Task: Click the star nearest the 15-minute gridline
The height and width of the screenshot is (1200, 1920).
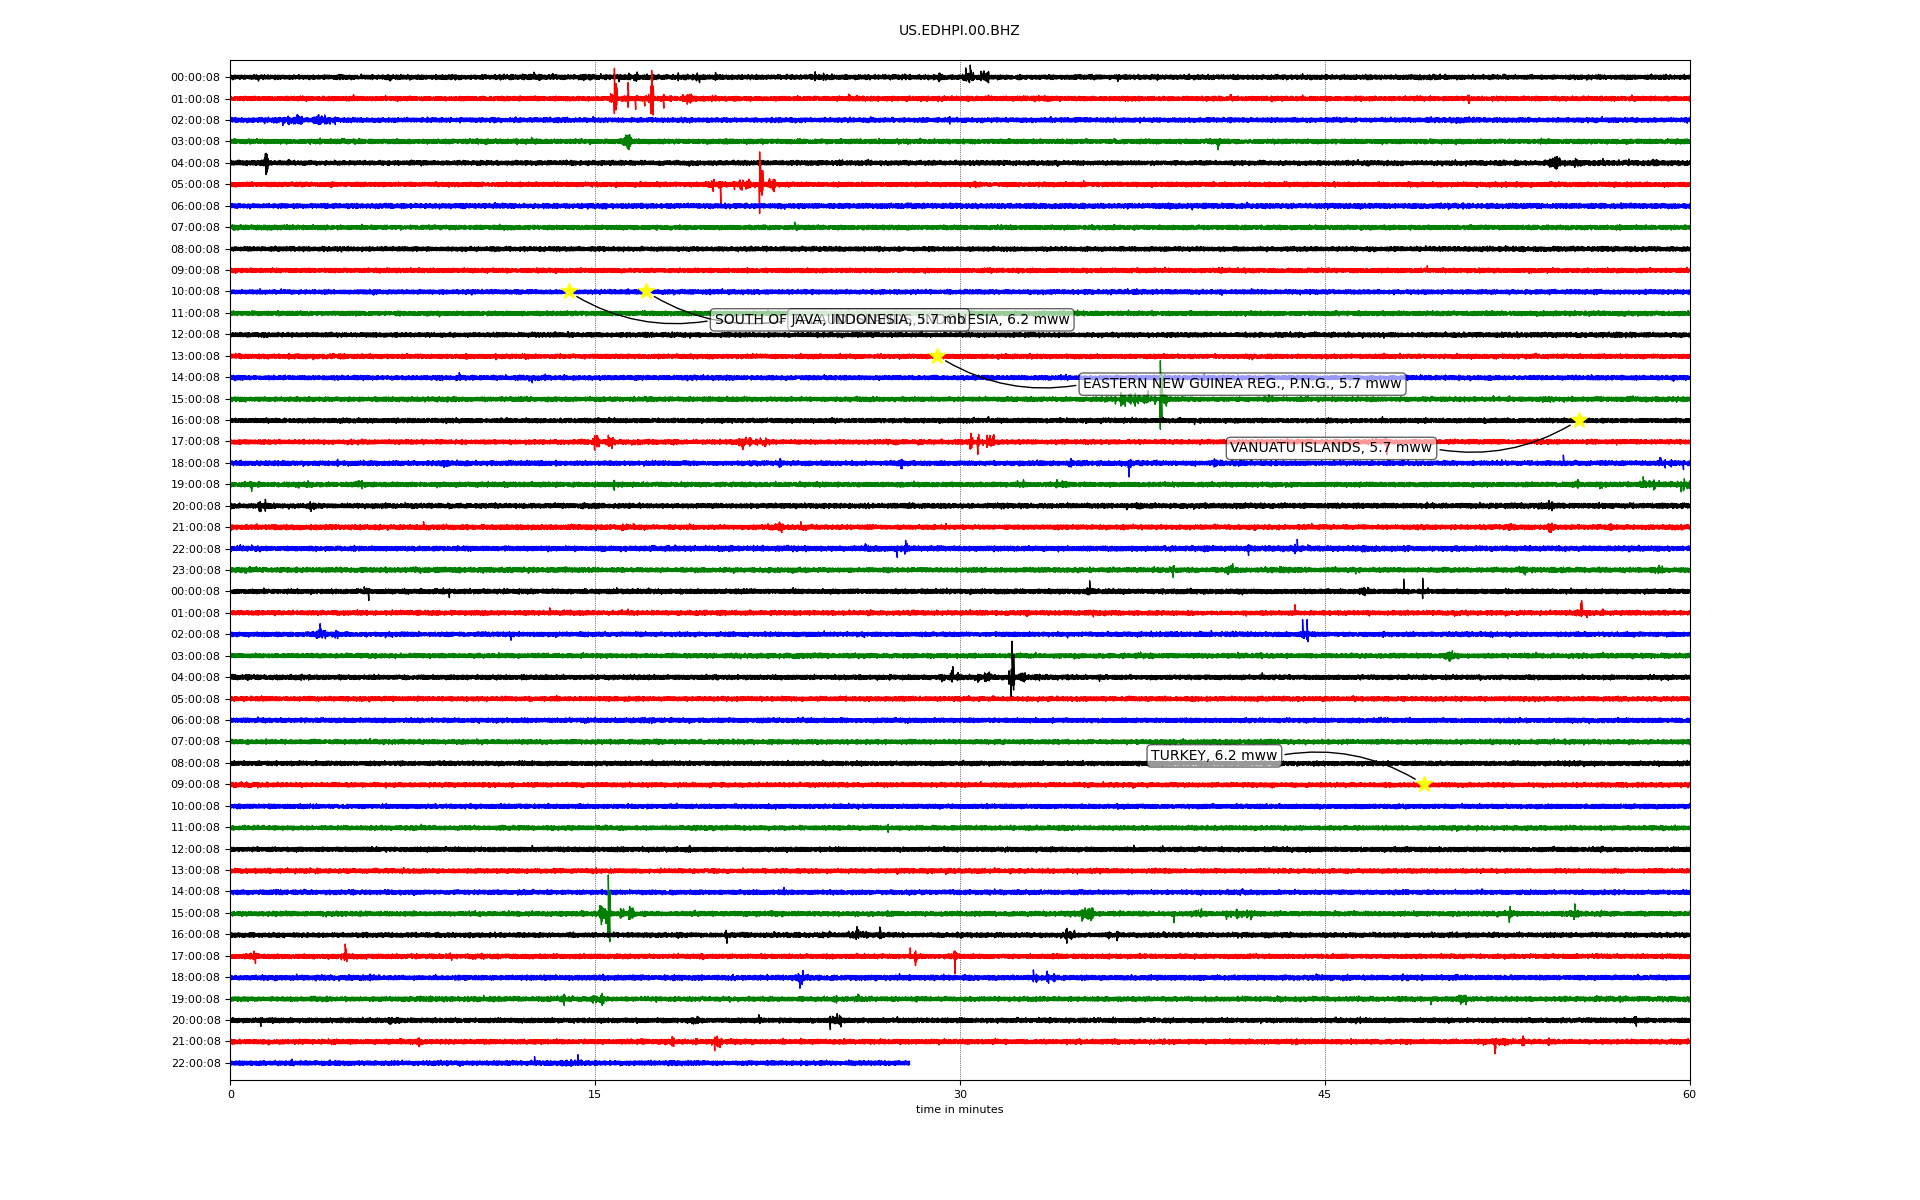Action: tap(569, 291)
